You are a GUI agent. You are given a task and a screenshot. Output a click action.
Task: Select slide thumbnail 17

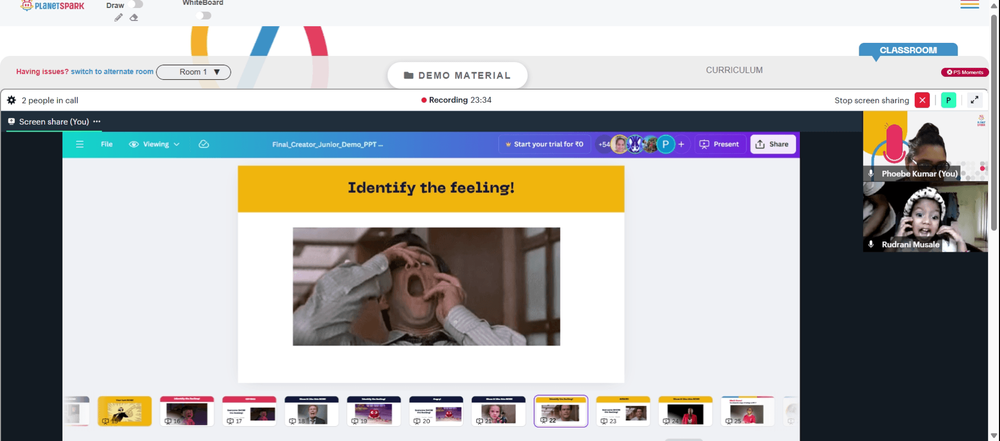point(249,411)
